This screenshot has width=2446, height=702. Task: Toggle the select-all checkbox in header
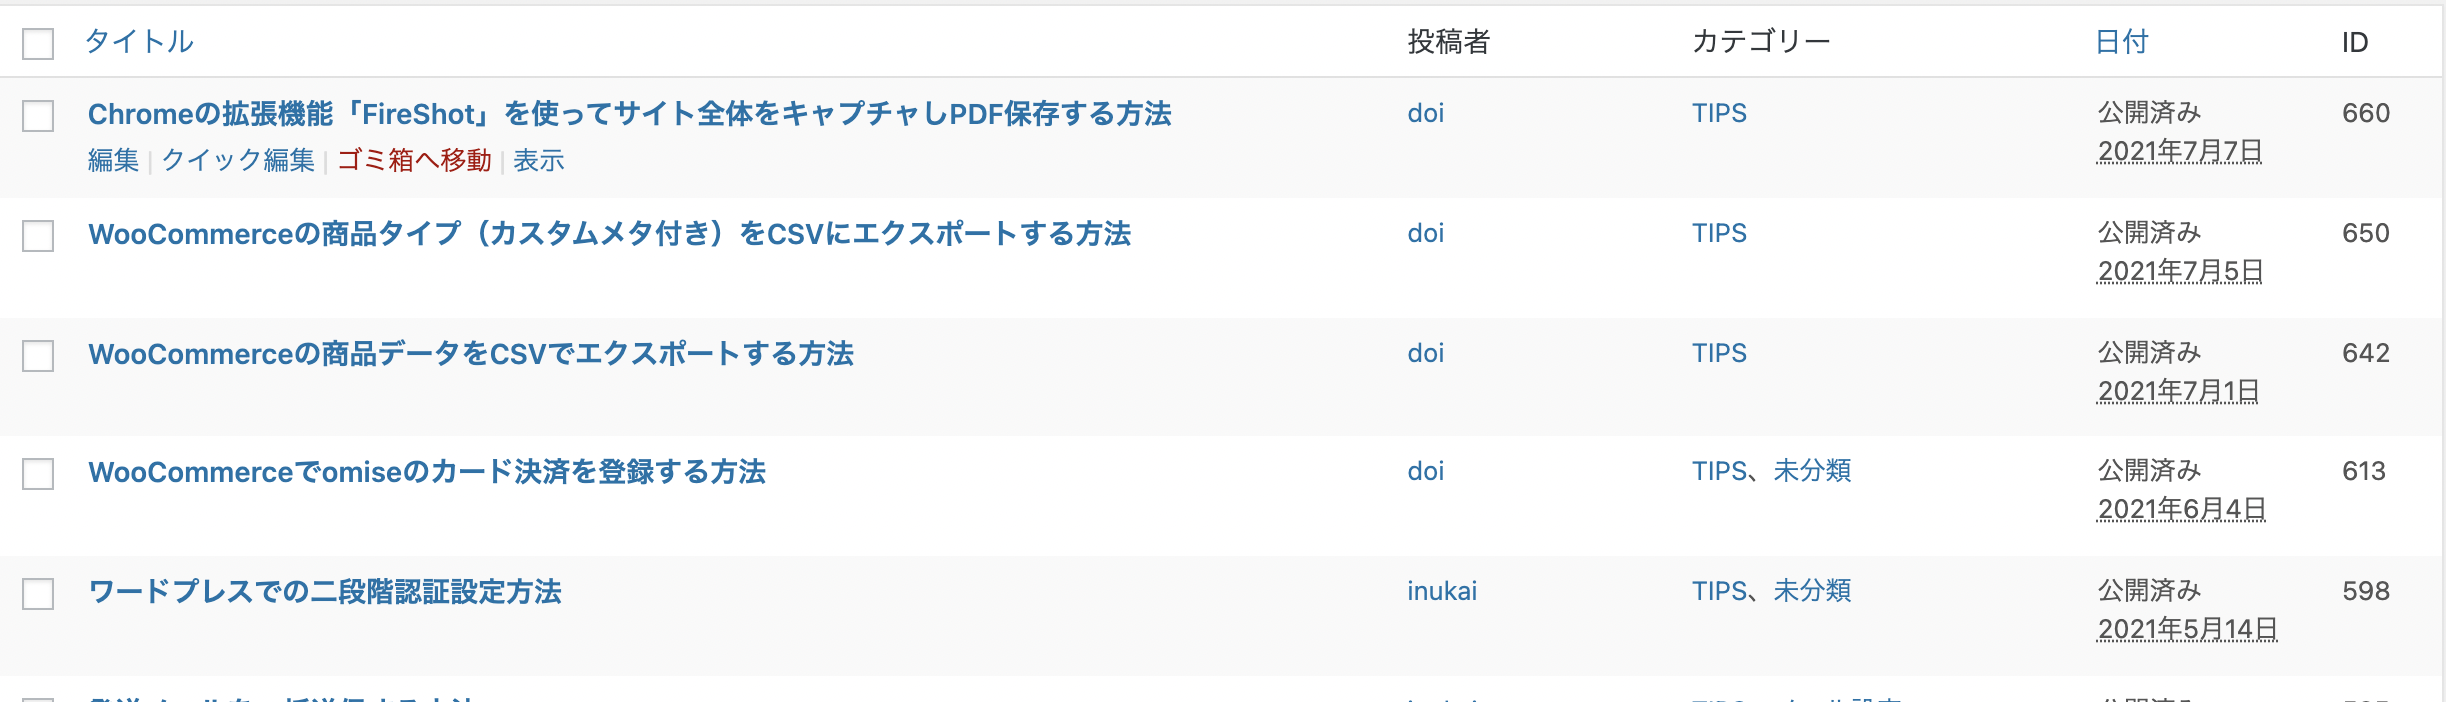[38, 44]
